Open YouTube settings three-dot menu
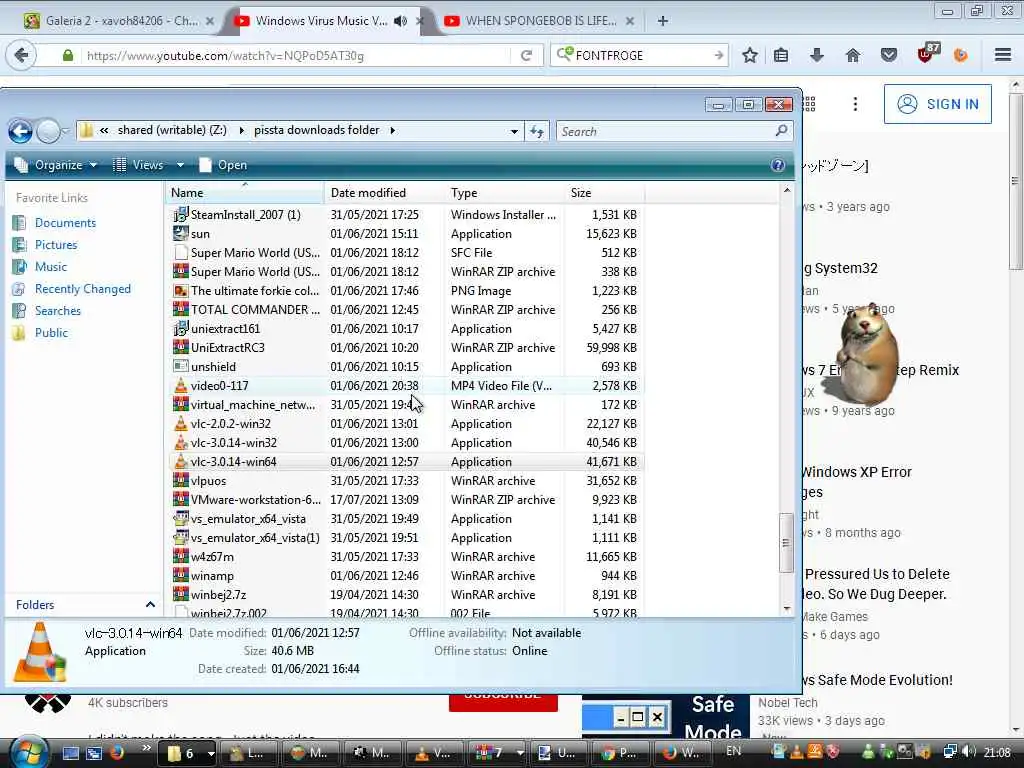This screenshot has height=768, width=1024. [x=855, y=104]
